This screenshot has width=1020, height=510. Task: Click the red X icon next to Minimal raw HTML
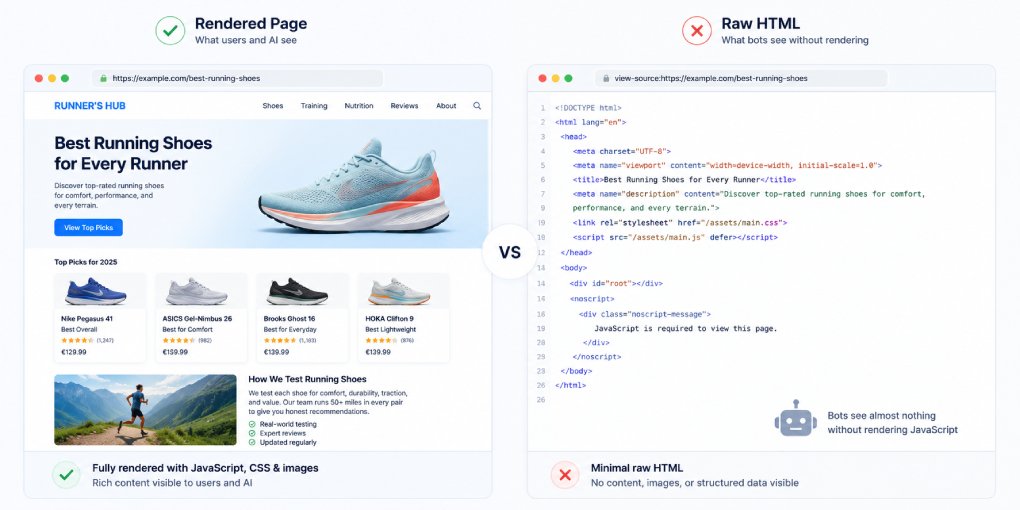pos(565,475)
